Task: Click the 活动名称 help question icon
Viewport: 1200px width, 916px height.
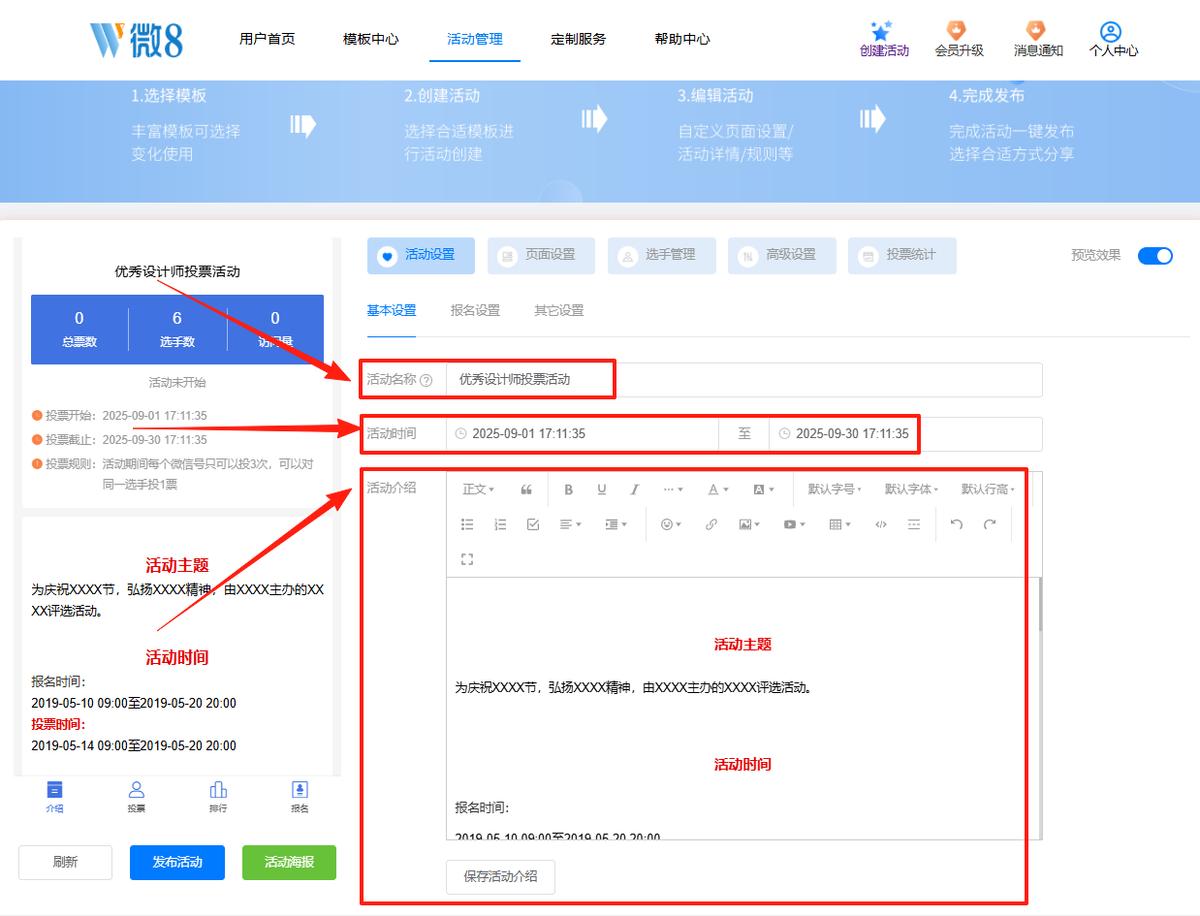Action: [x=426, y=380]
